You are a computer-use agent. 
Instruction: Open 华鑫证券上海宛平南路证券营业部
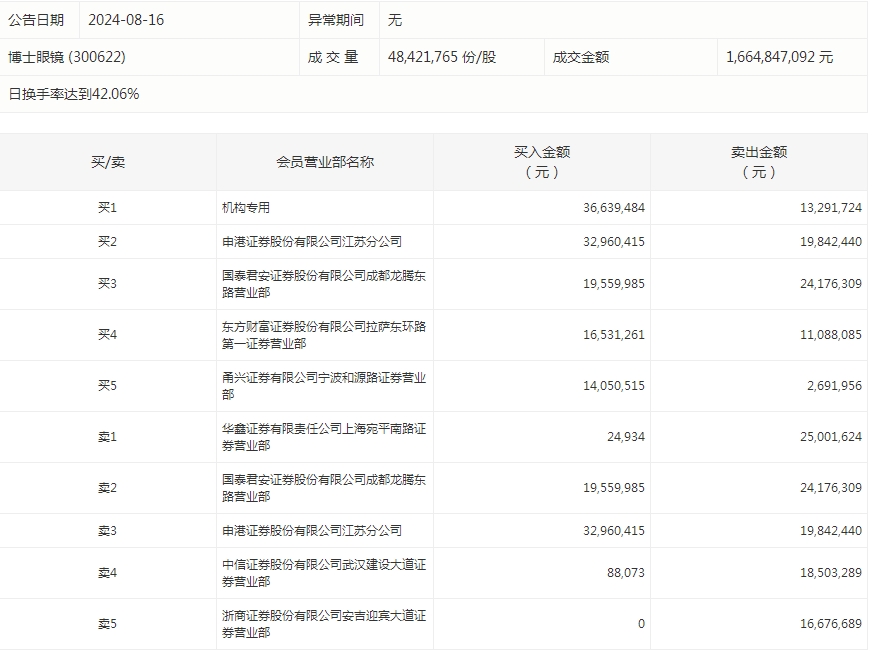pyautogui.click(x=324, y=437)
